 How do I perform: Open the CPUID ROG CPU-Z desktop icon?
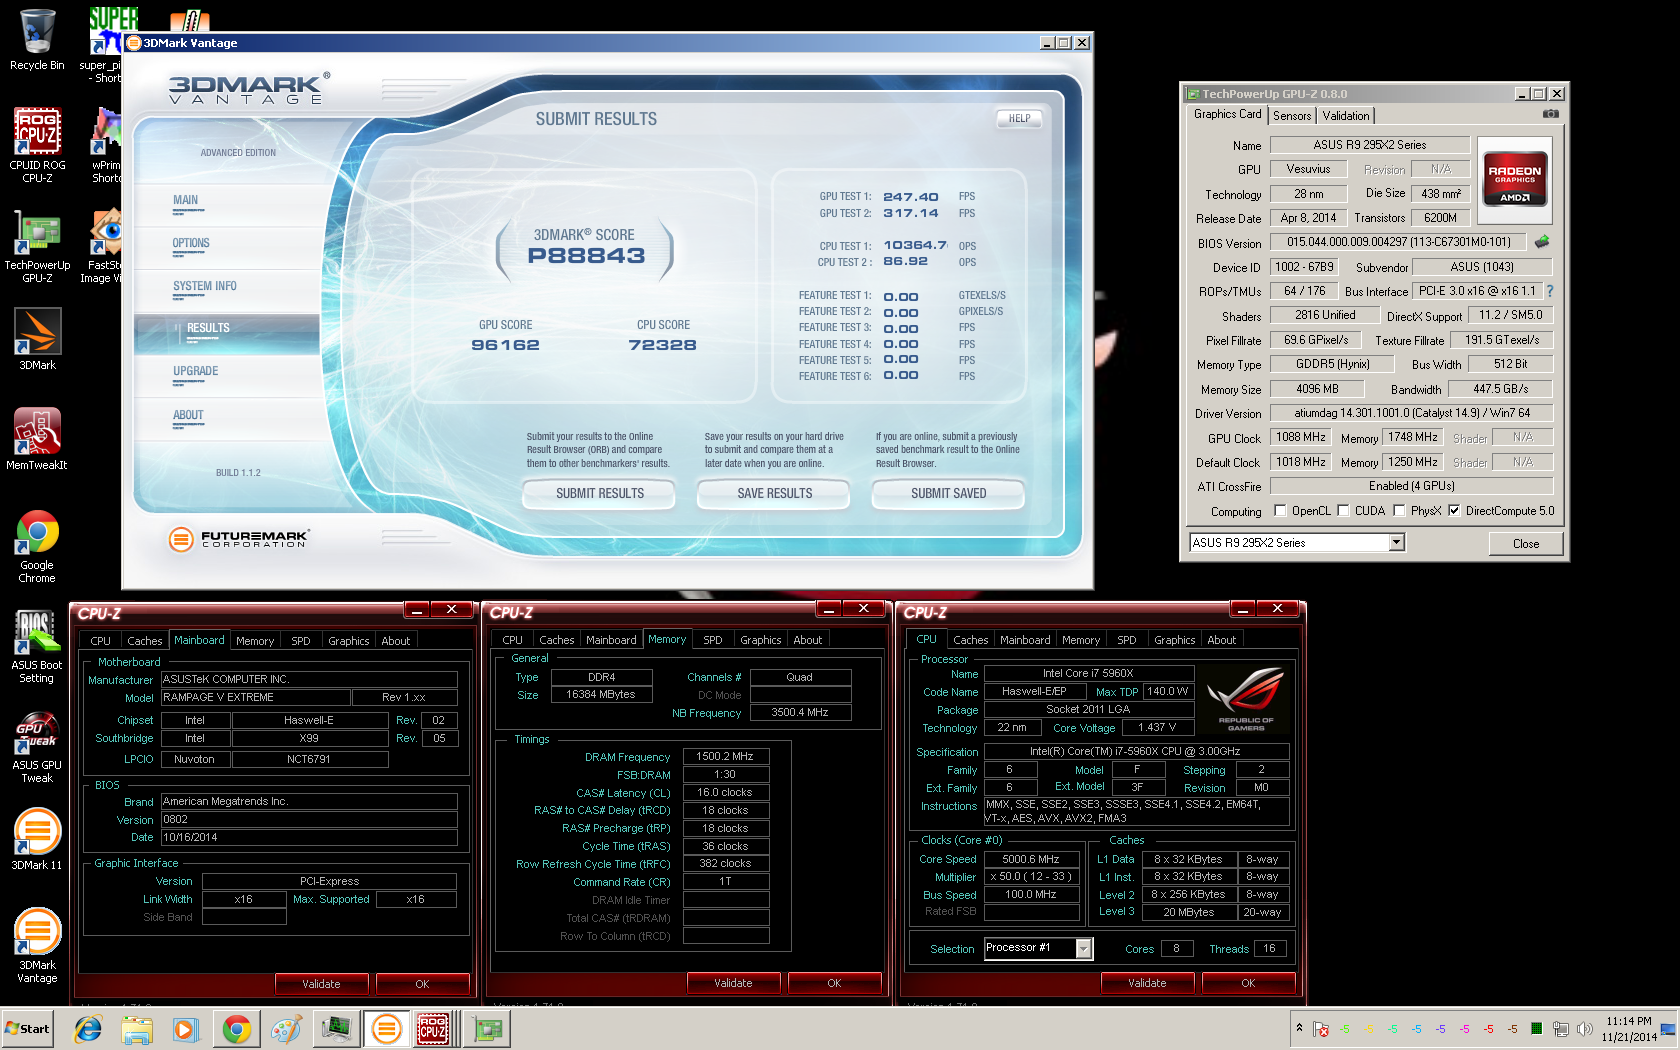point(37,145)
